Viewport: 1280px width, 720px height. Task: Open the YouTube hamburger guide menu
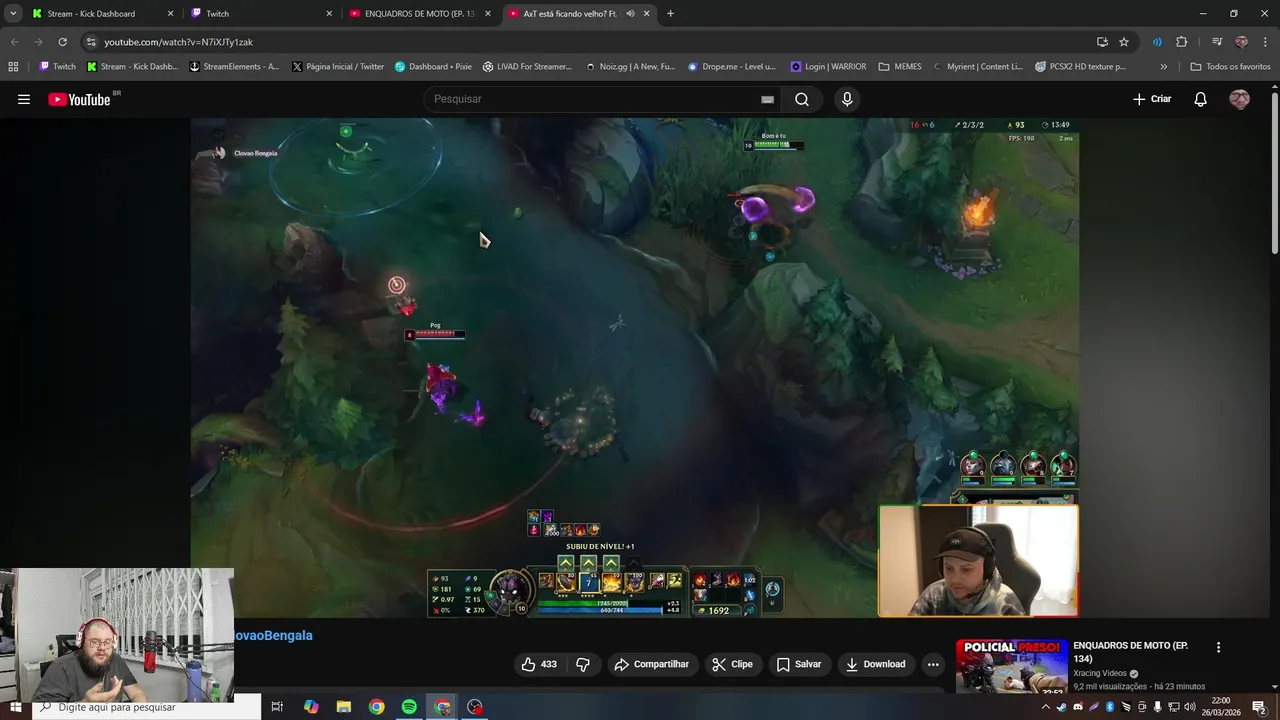pos(24,99)
